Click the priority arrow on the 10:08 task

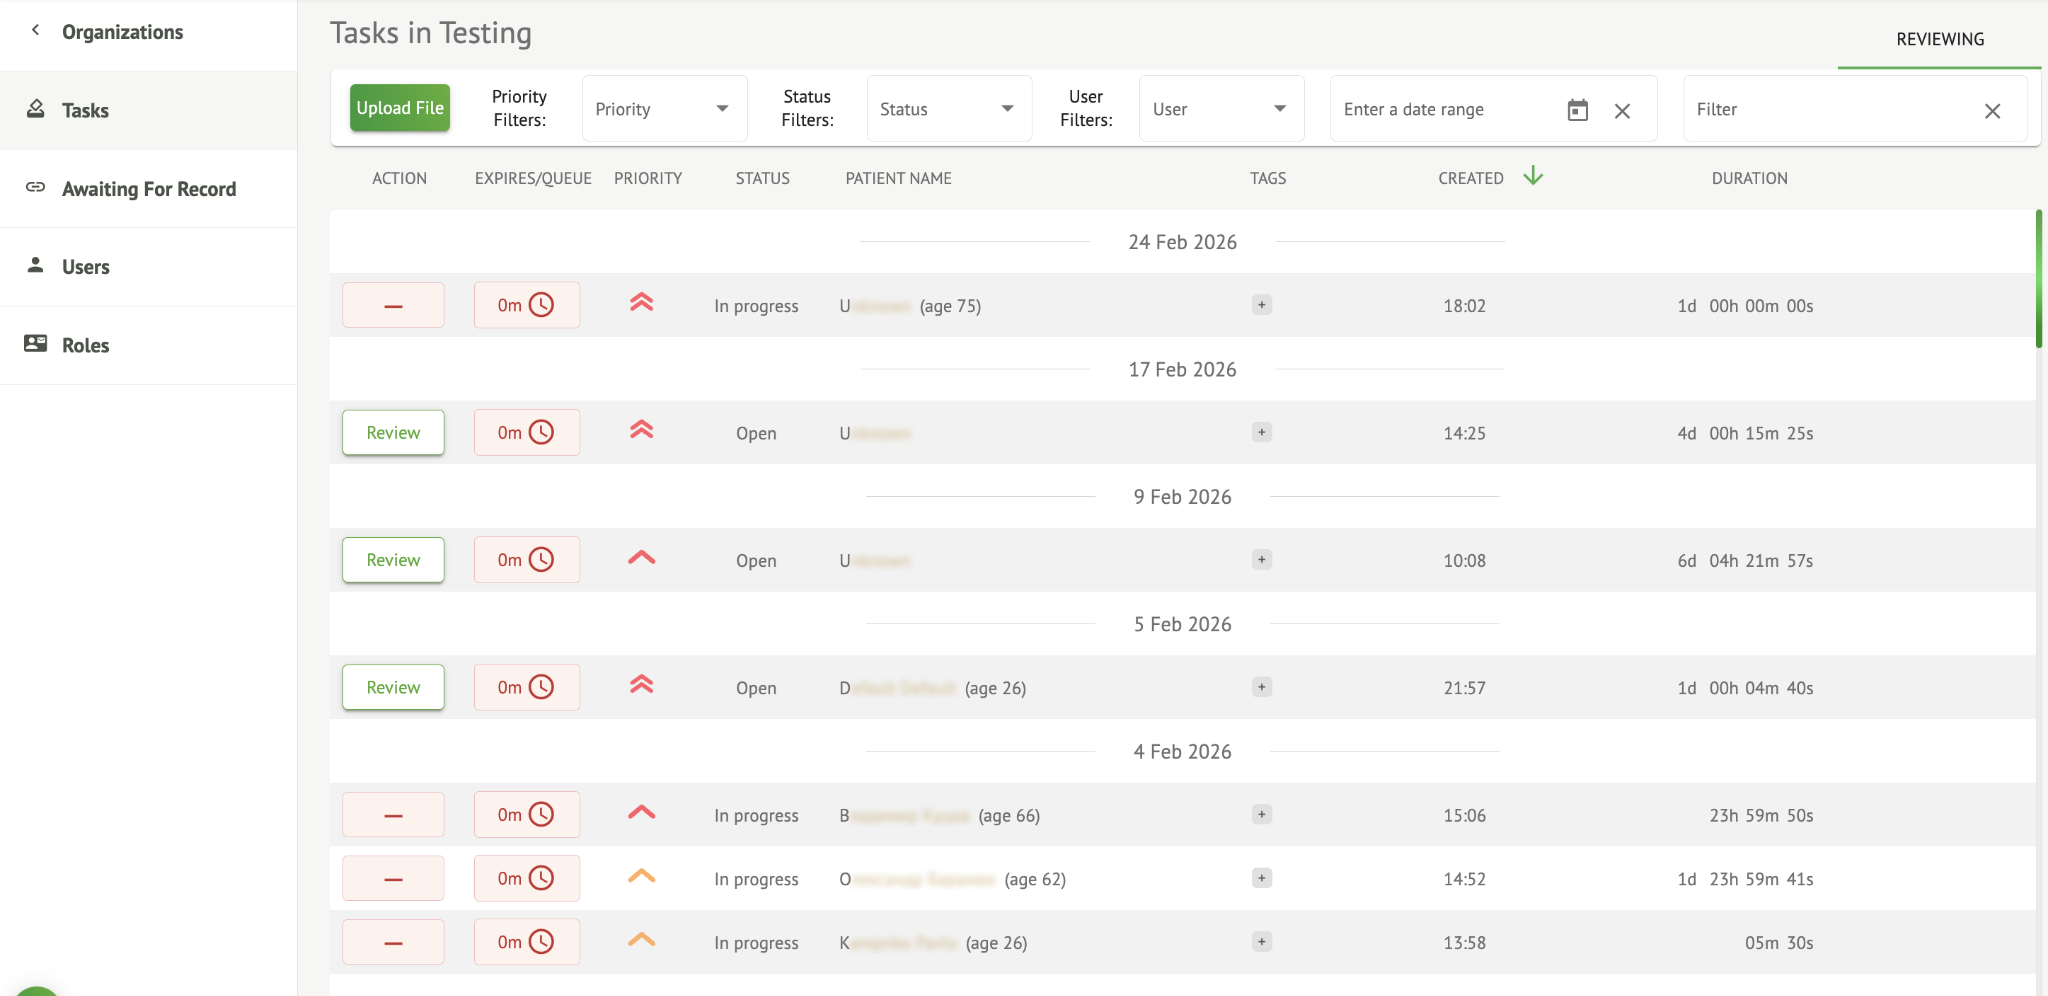641,559
